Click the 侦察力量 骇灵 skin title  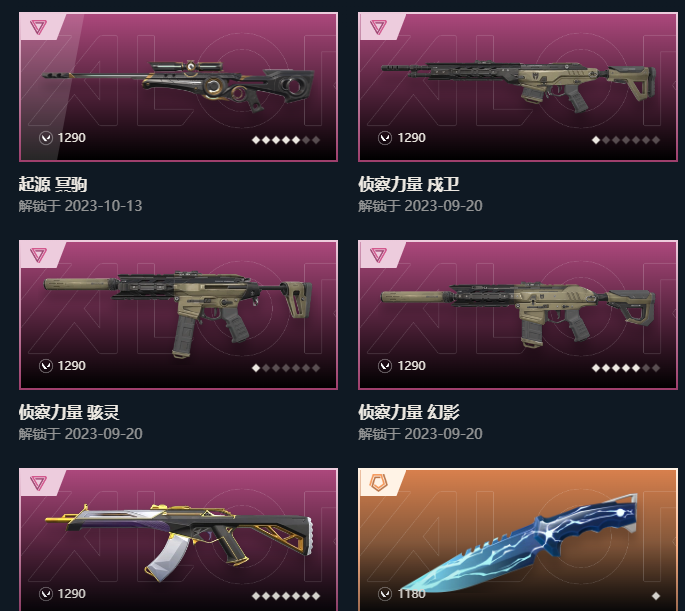coord(69,412)
